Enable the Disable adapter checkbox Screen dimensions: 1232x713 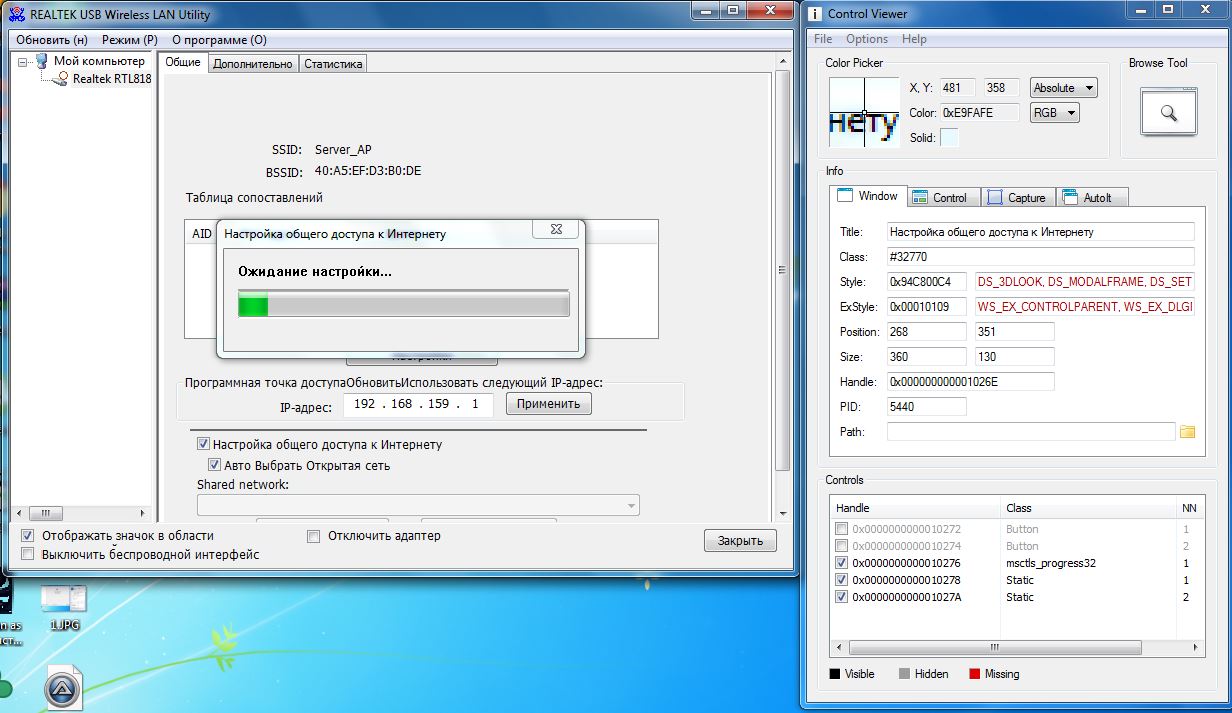[x=313, y=536]
